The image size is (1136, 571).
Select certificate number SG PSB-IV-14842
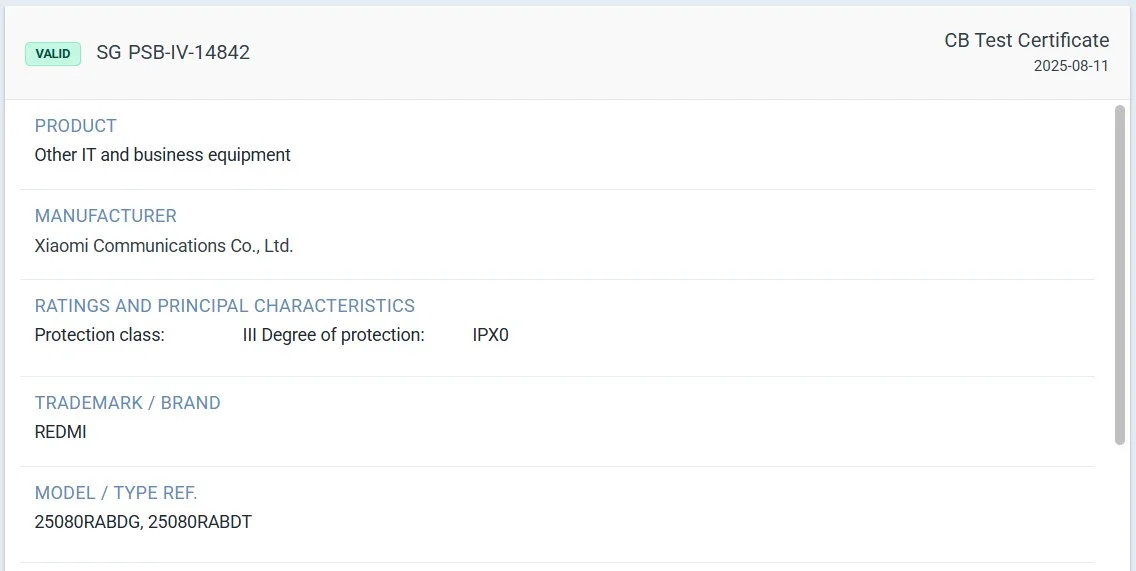coord(173,53)
